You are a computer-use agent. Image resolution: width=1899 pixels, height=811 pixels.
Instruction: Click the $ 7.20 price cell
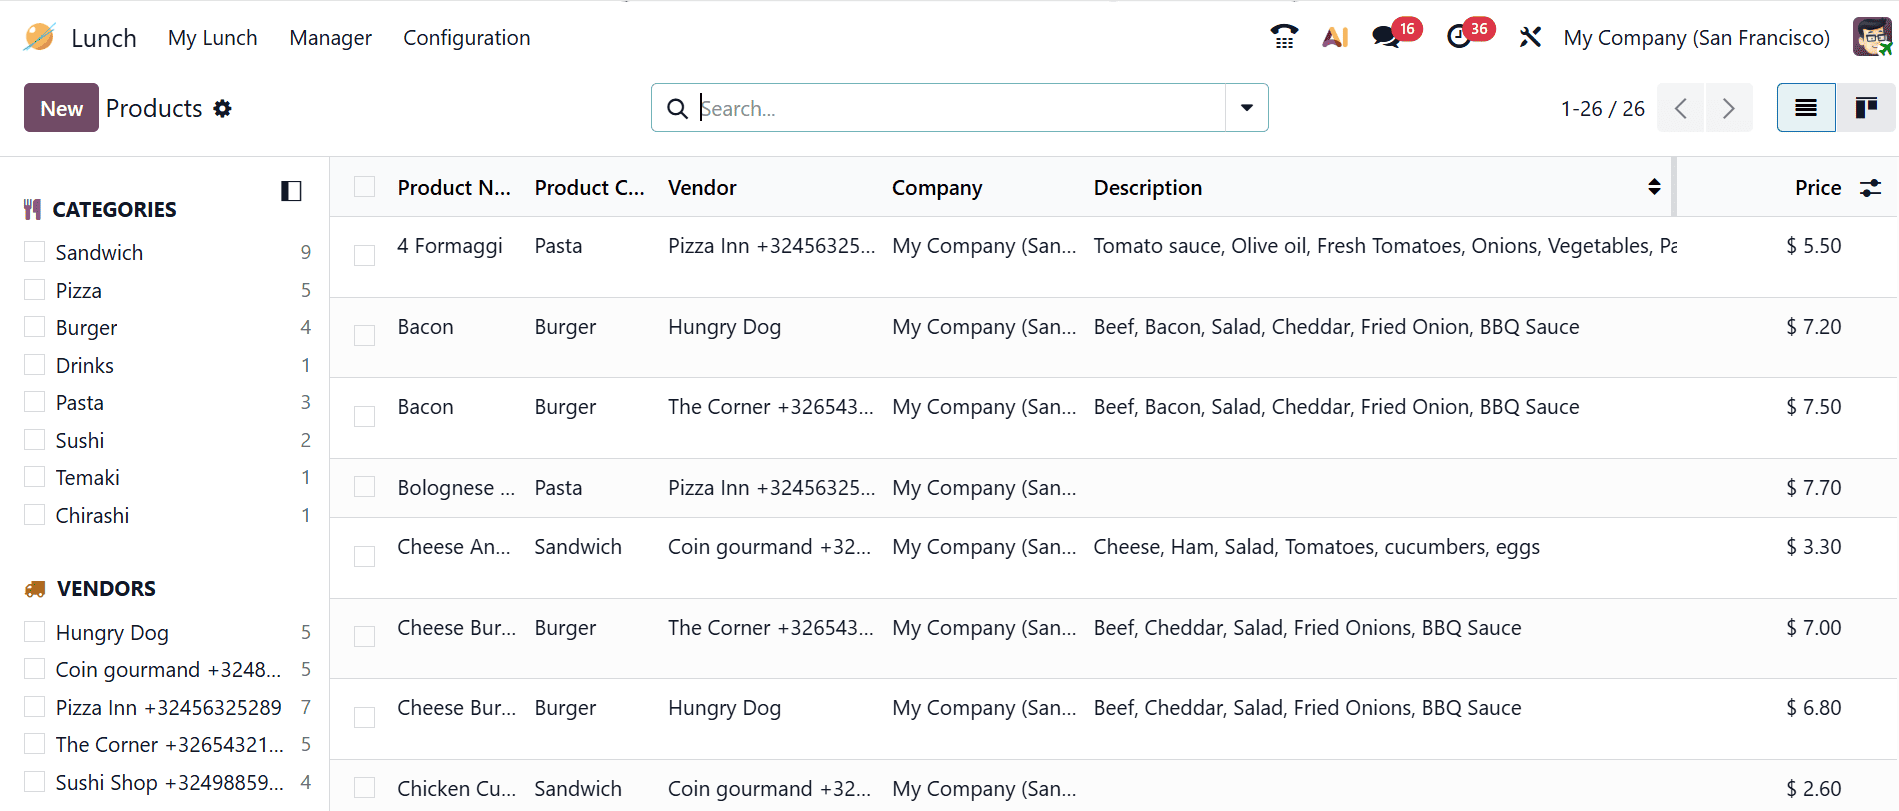[1813, 327]
